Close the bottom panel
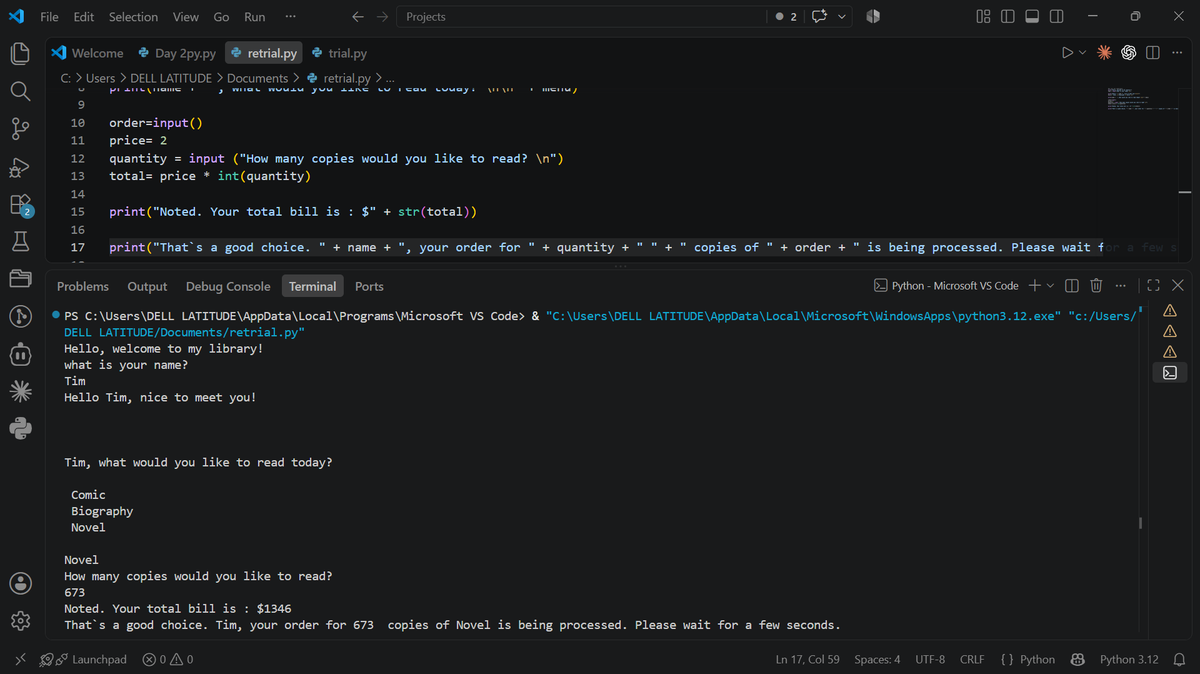The image size is (1200, 674). point(1177,286)
